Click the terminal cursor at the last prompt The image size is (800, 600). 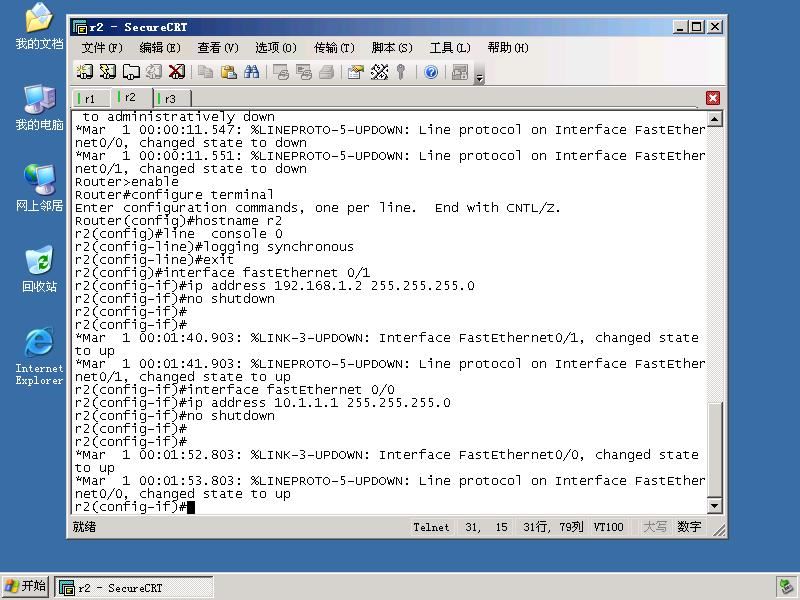191,507
